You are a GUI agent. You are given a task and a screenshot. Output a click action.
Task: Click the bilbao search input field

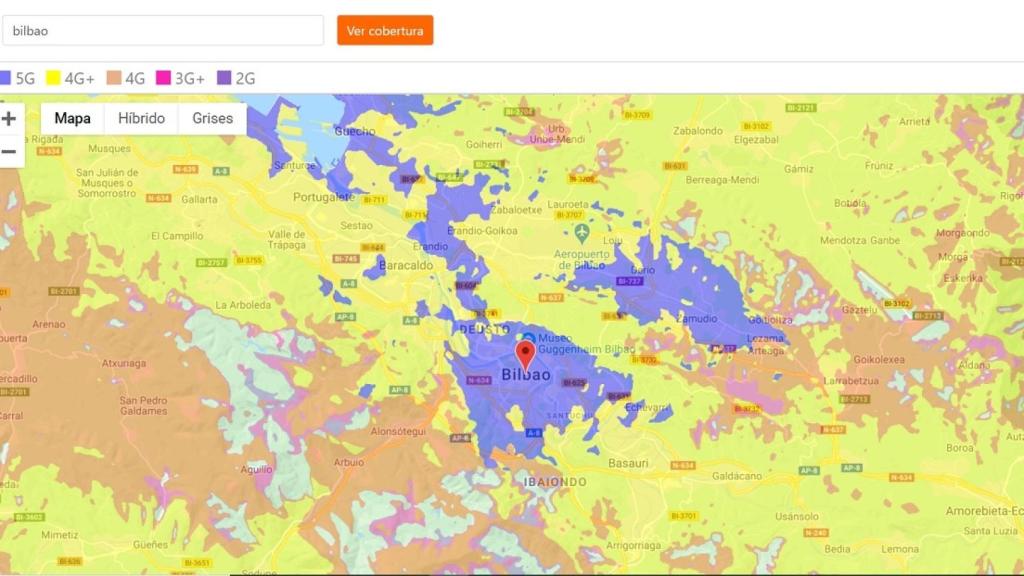[x=165, y=31]
